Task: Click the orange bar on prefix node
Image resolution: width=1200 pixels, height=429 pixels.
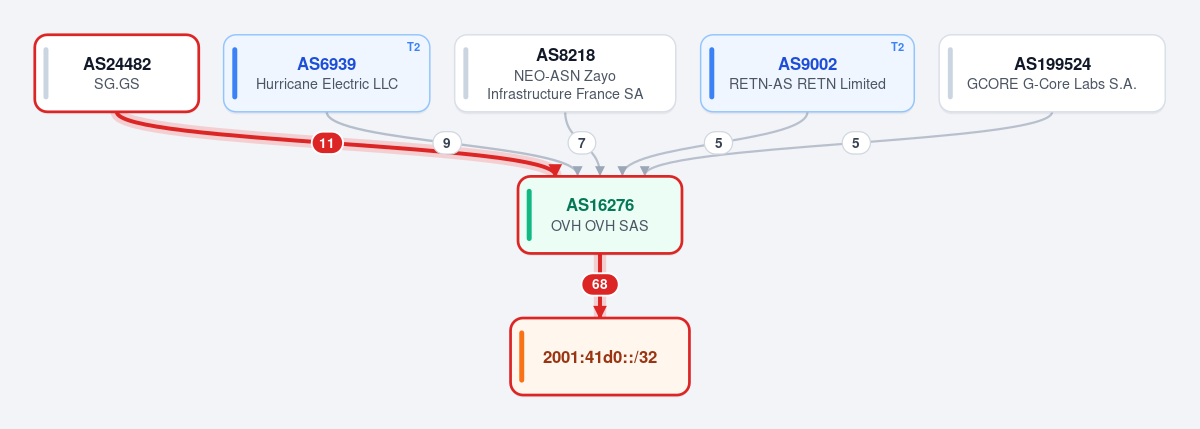Action: (521, 357)
